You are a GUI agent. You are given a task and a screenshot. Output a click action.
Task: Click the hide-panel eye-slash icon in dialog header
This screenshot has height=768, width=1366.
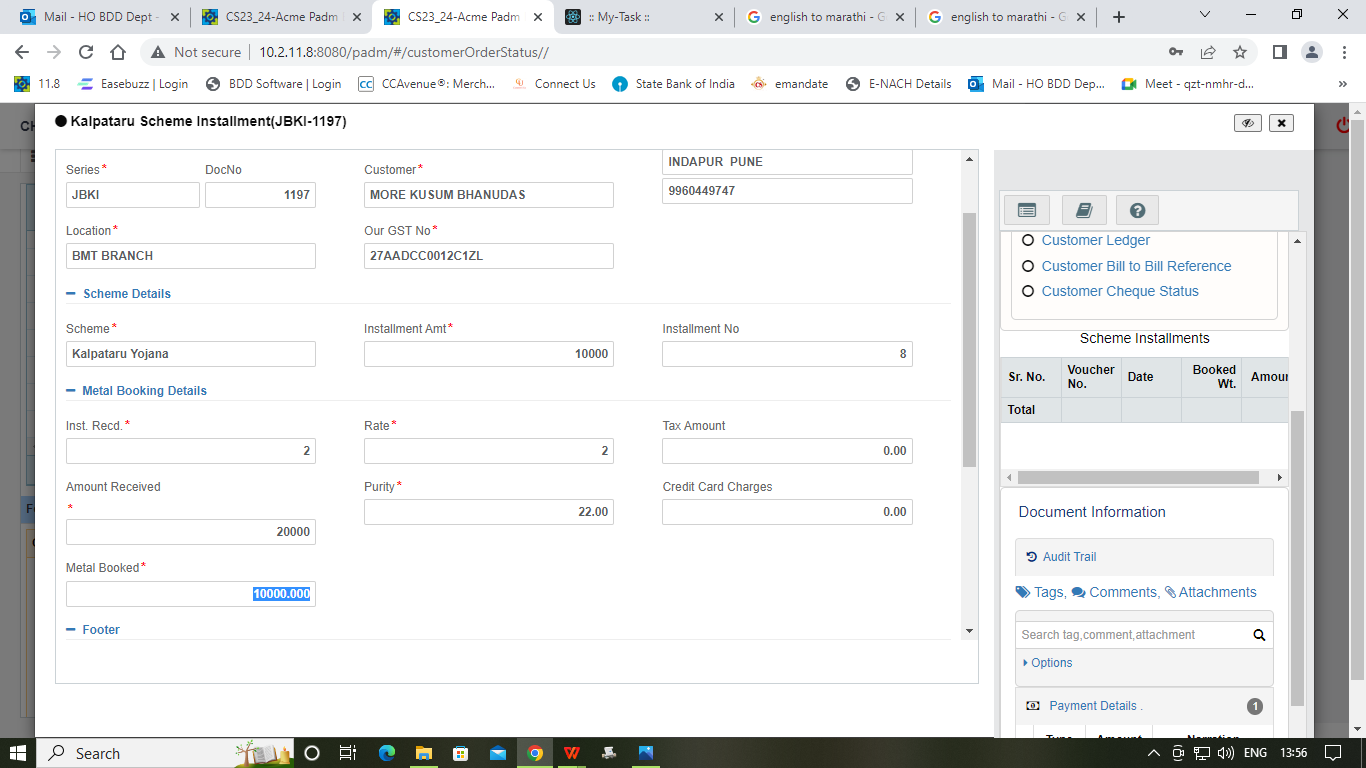(x=1247, y=123)
